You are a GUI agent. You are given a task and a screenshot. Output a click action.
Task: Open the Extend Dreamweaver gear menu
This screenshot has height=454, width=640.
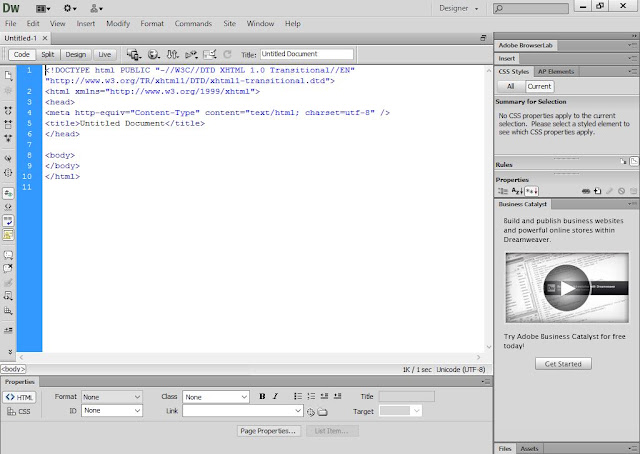coord(70,8)
